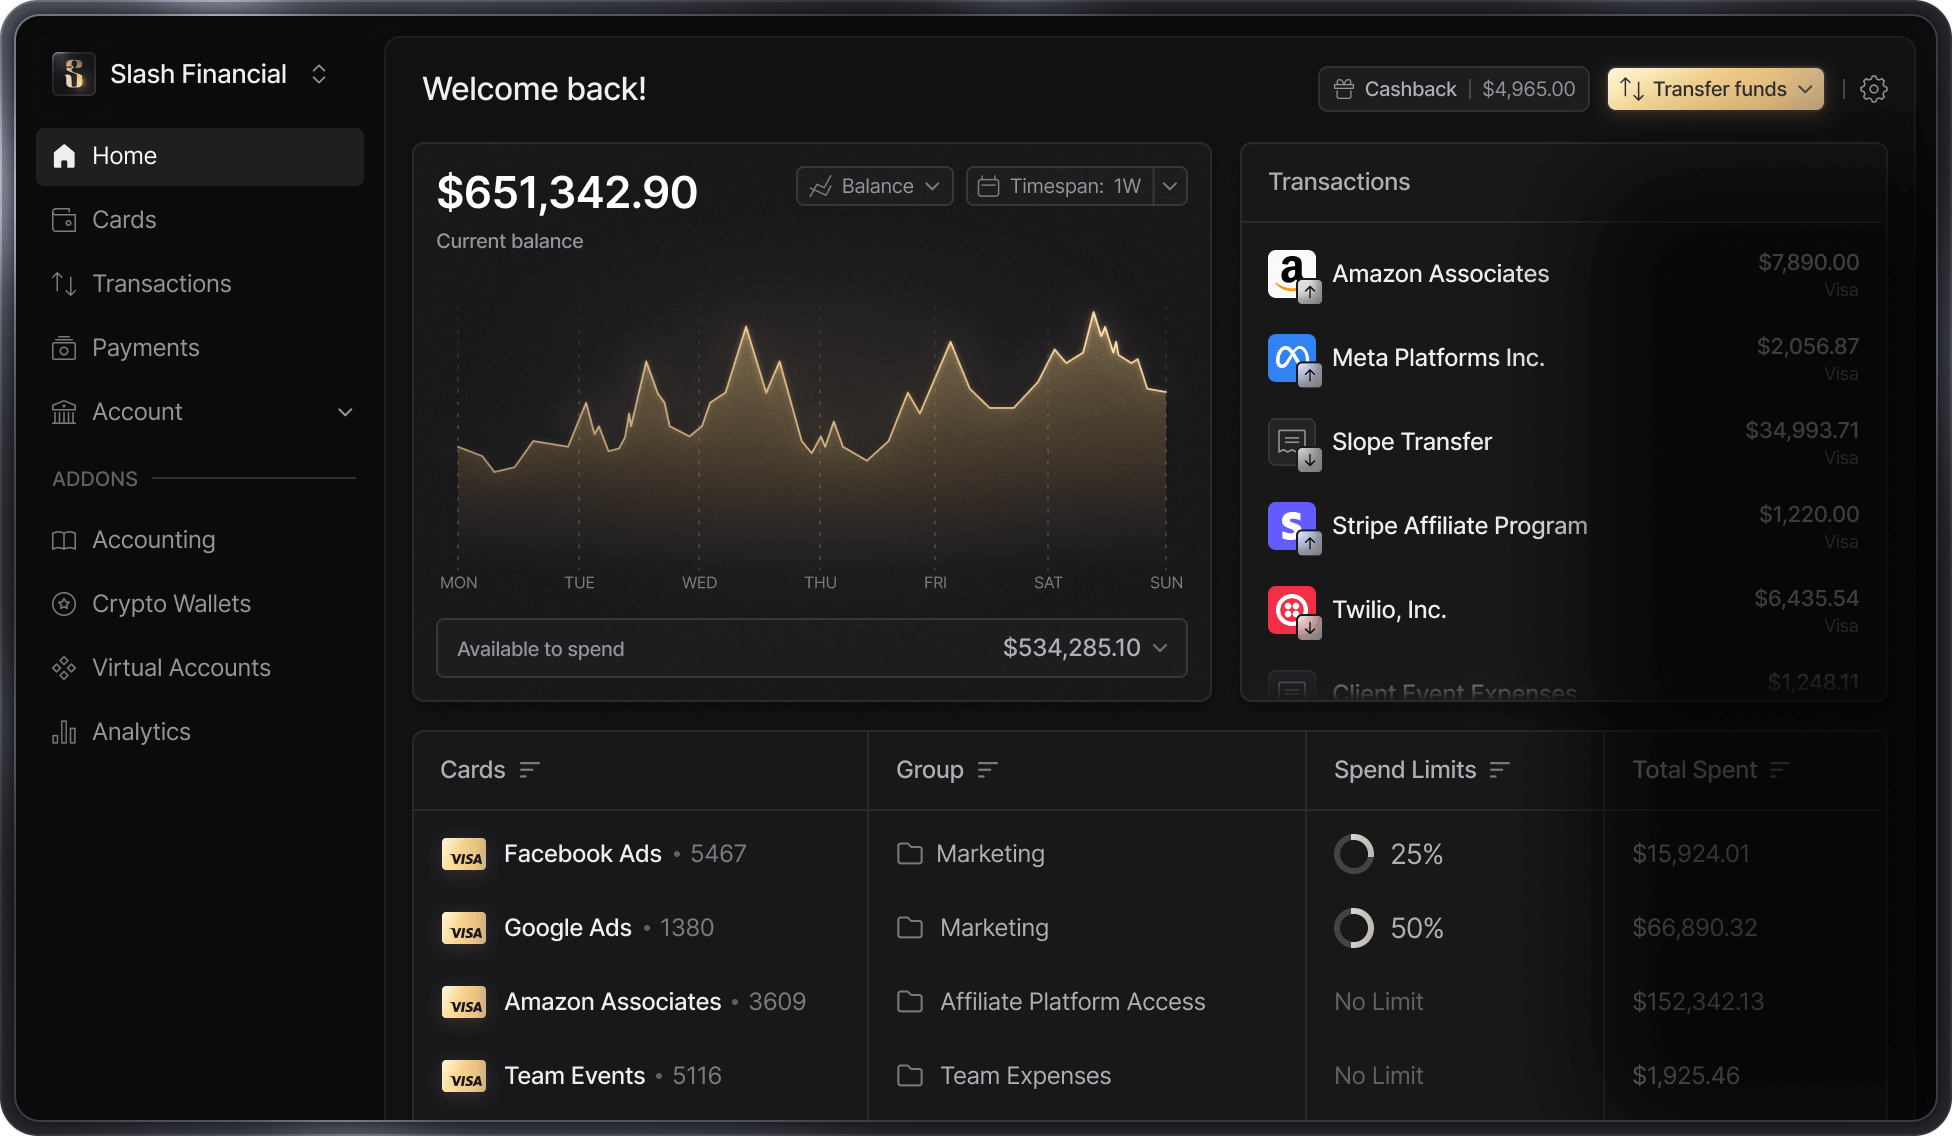1952x1136 pixels.
Task: Toggle sort on the Spend Limits column
Action: pyautogui.click(x=1499, y=769)
